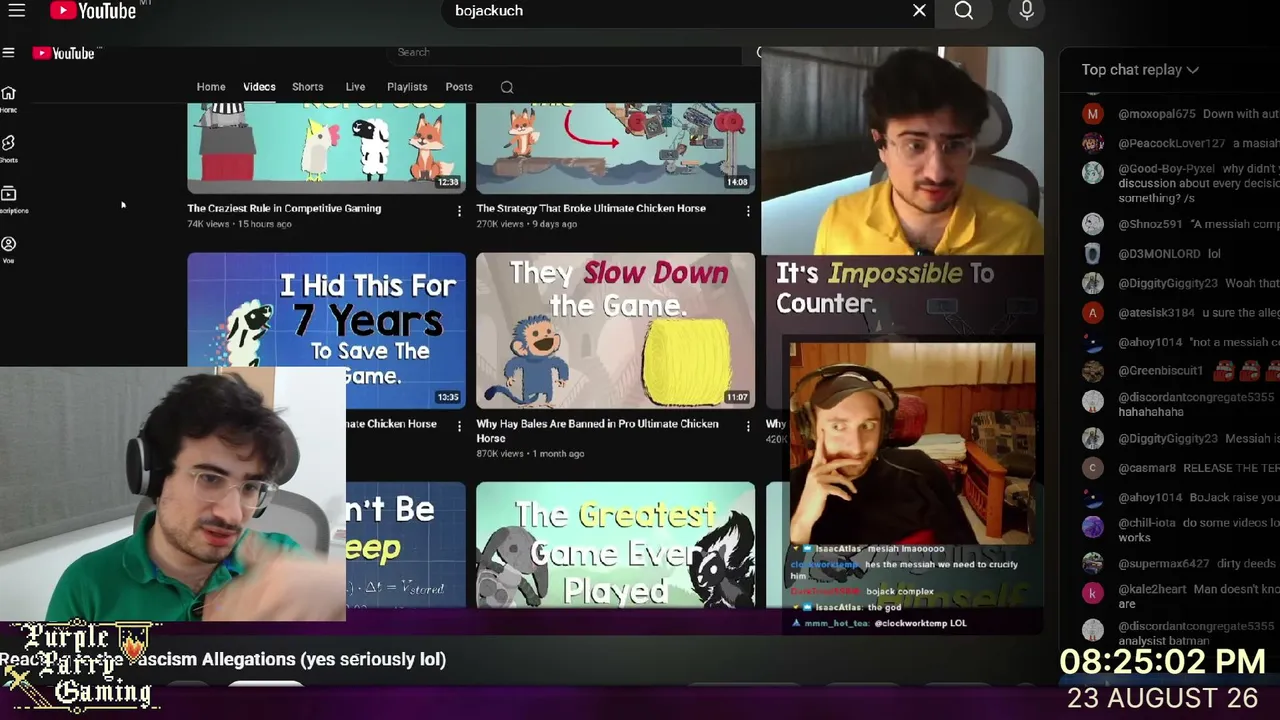Click the chat username @casmar8
This screenshot has width=1280, height=720.
tap(1147, 468)
